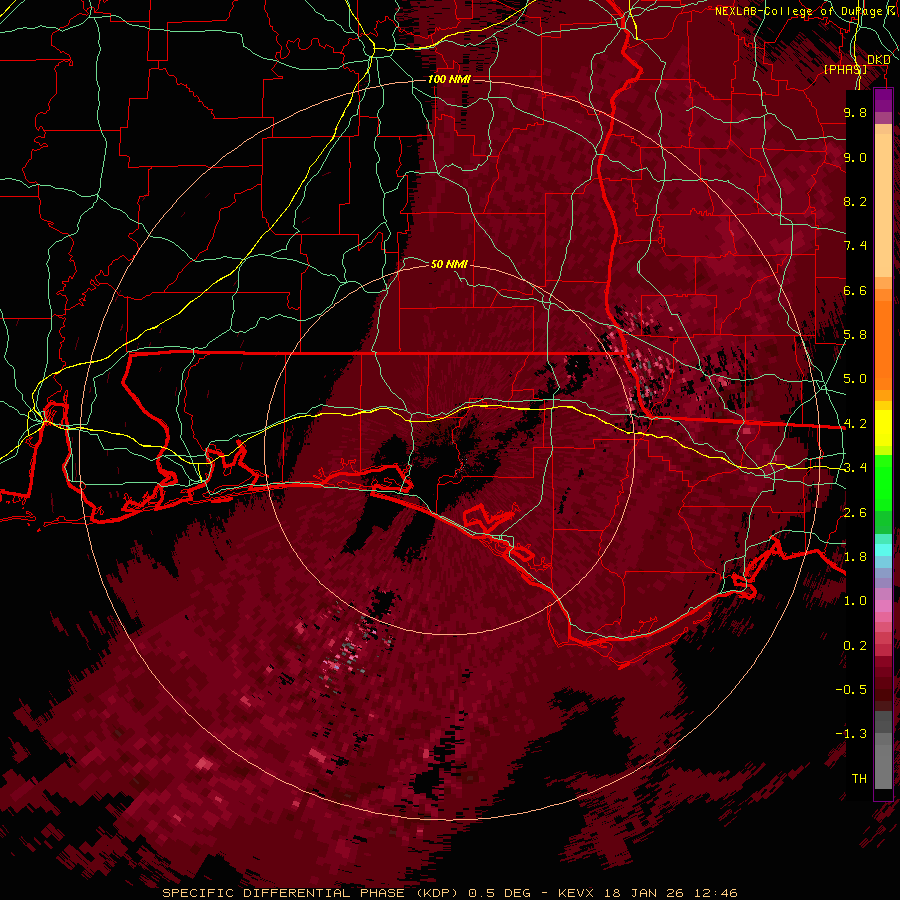Select the 7.4 scale label

pyautogui.click(x=855, y=246)
